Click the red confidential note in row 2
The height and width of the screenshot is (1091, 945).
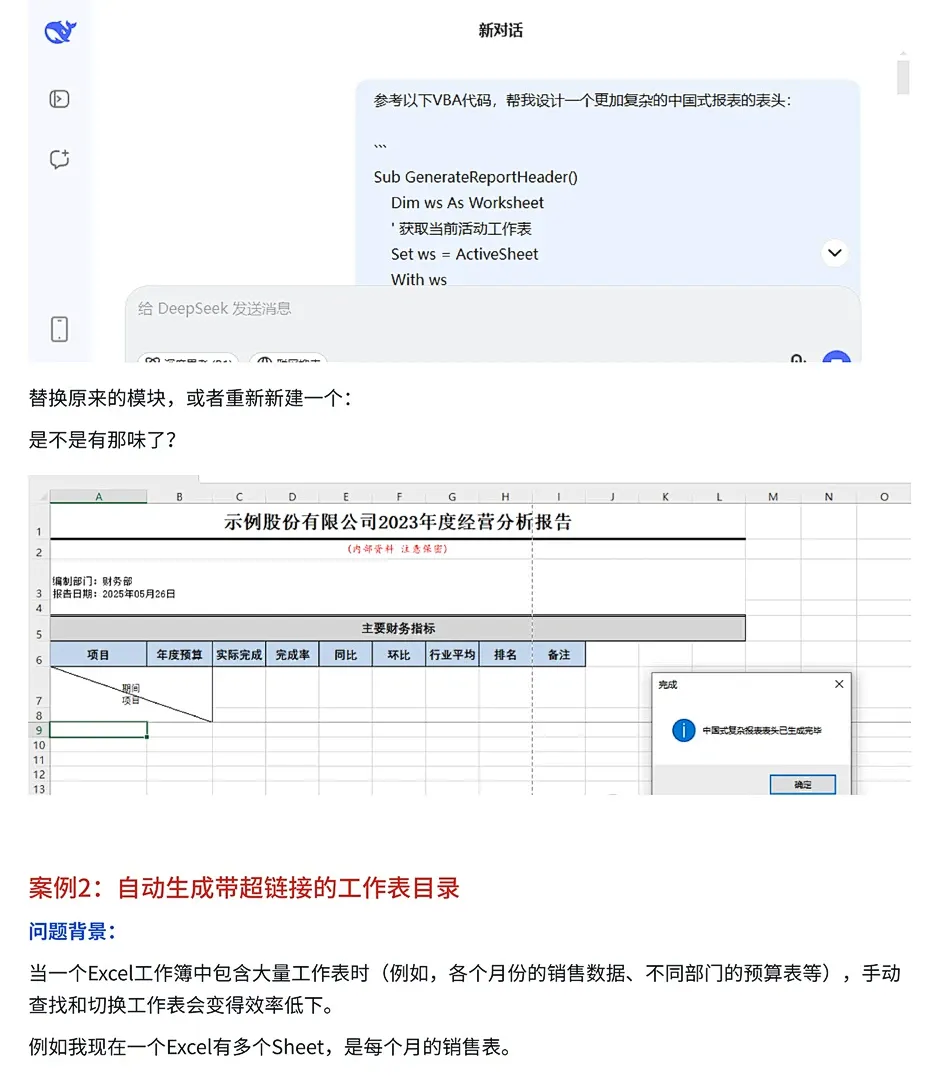(x=397, y=549)
